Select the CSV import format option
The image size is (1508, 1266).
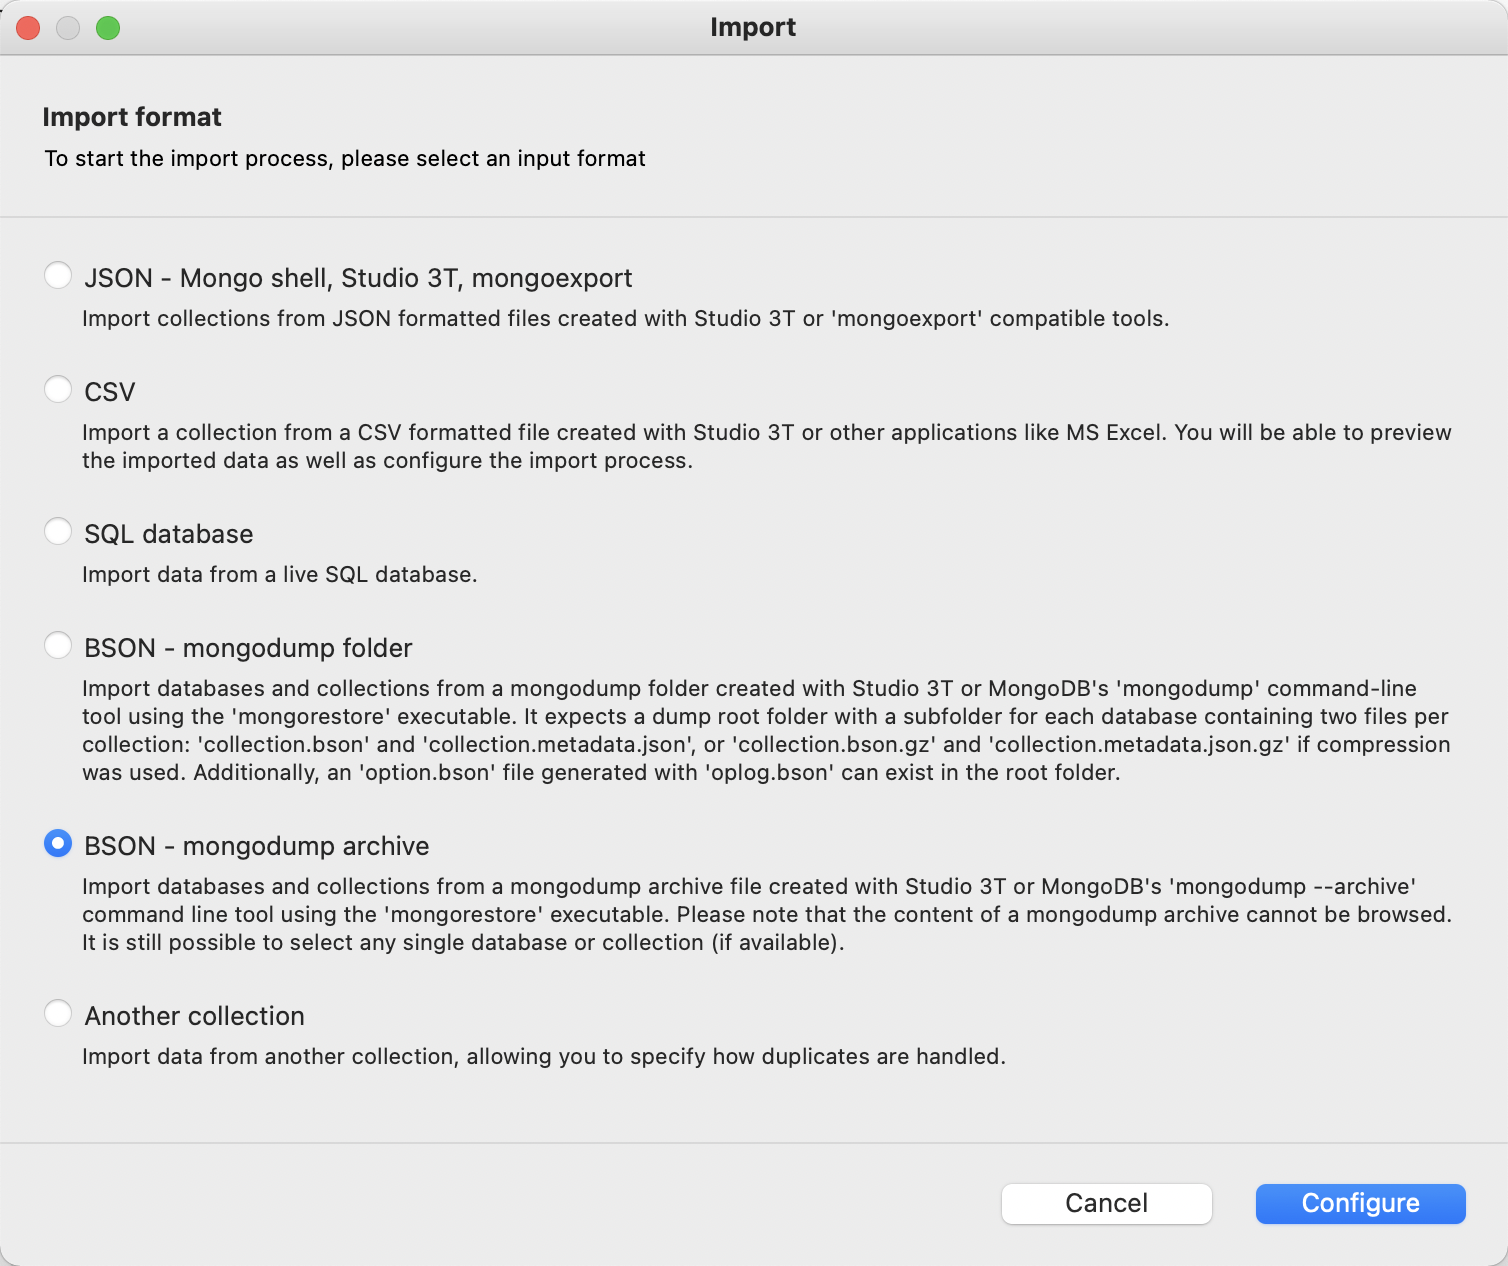click(58, 389)
